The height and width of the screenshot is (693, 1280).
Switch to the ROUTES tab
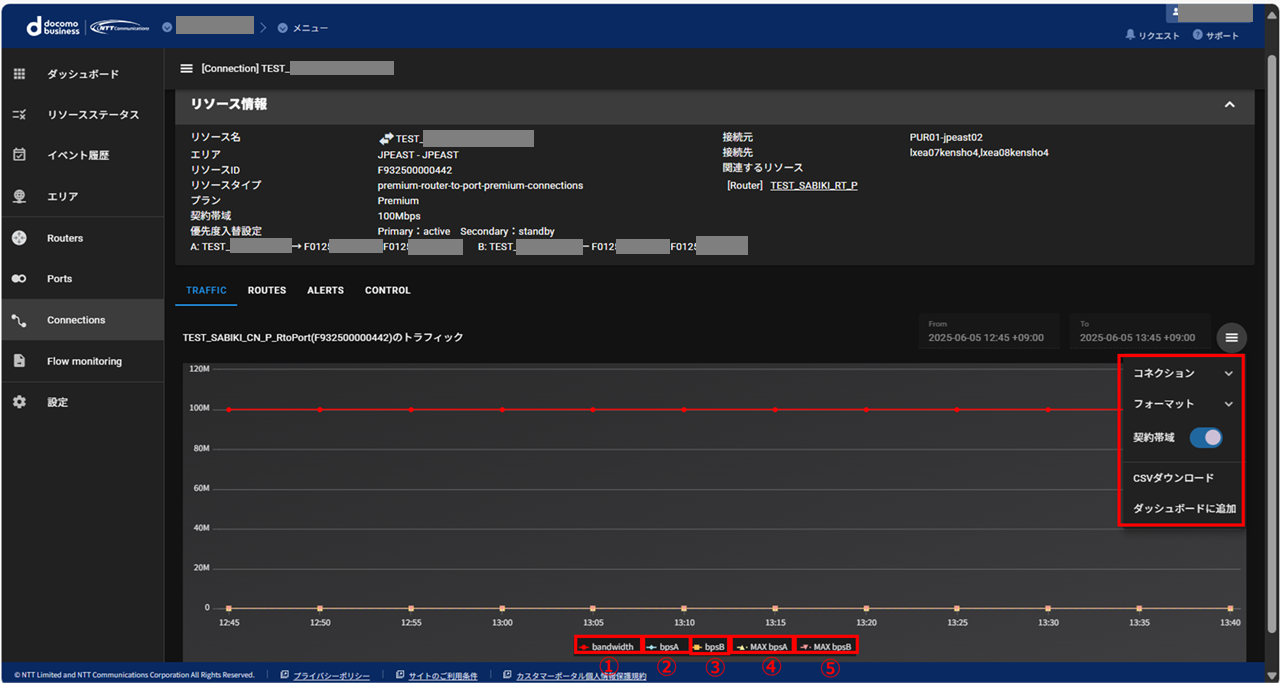click(x=267, y=290)
